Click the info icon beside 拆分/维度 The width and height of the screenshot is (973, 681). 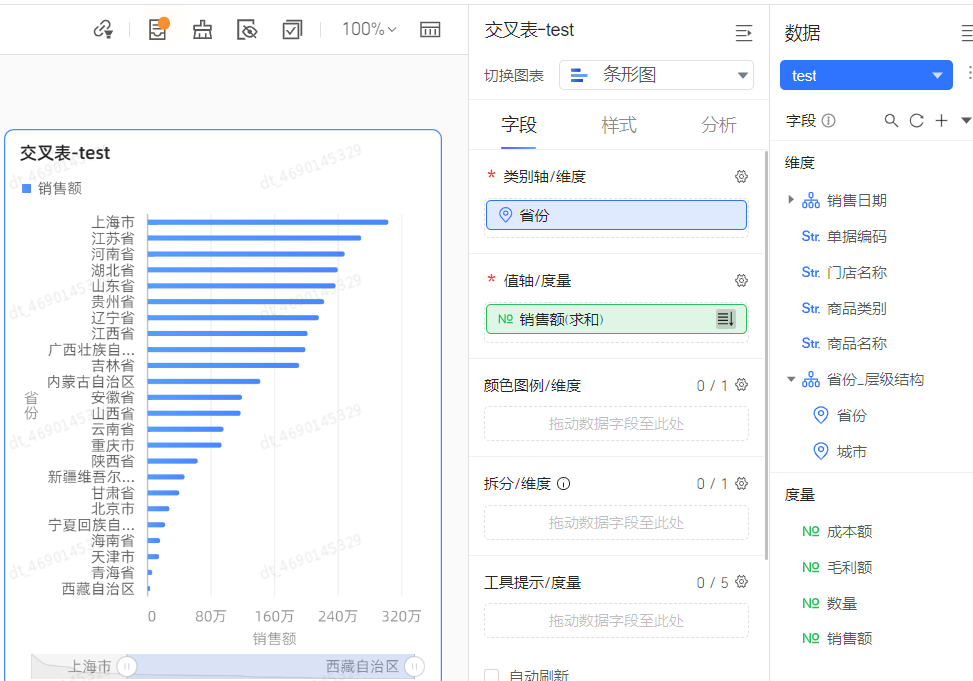point(563,484)
